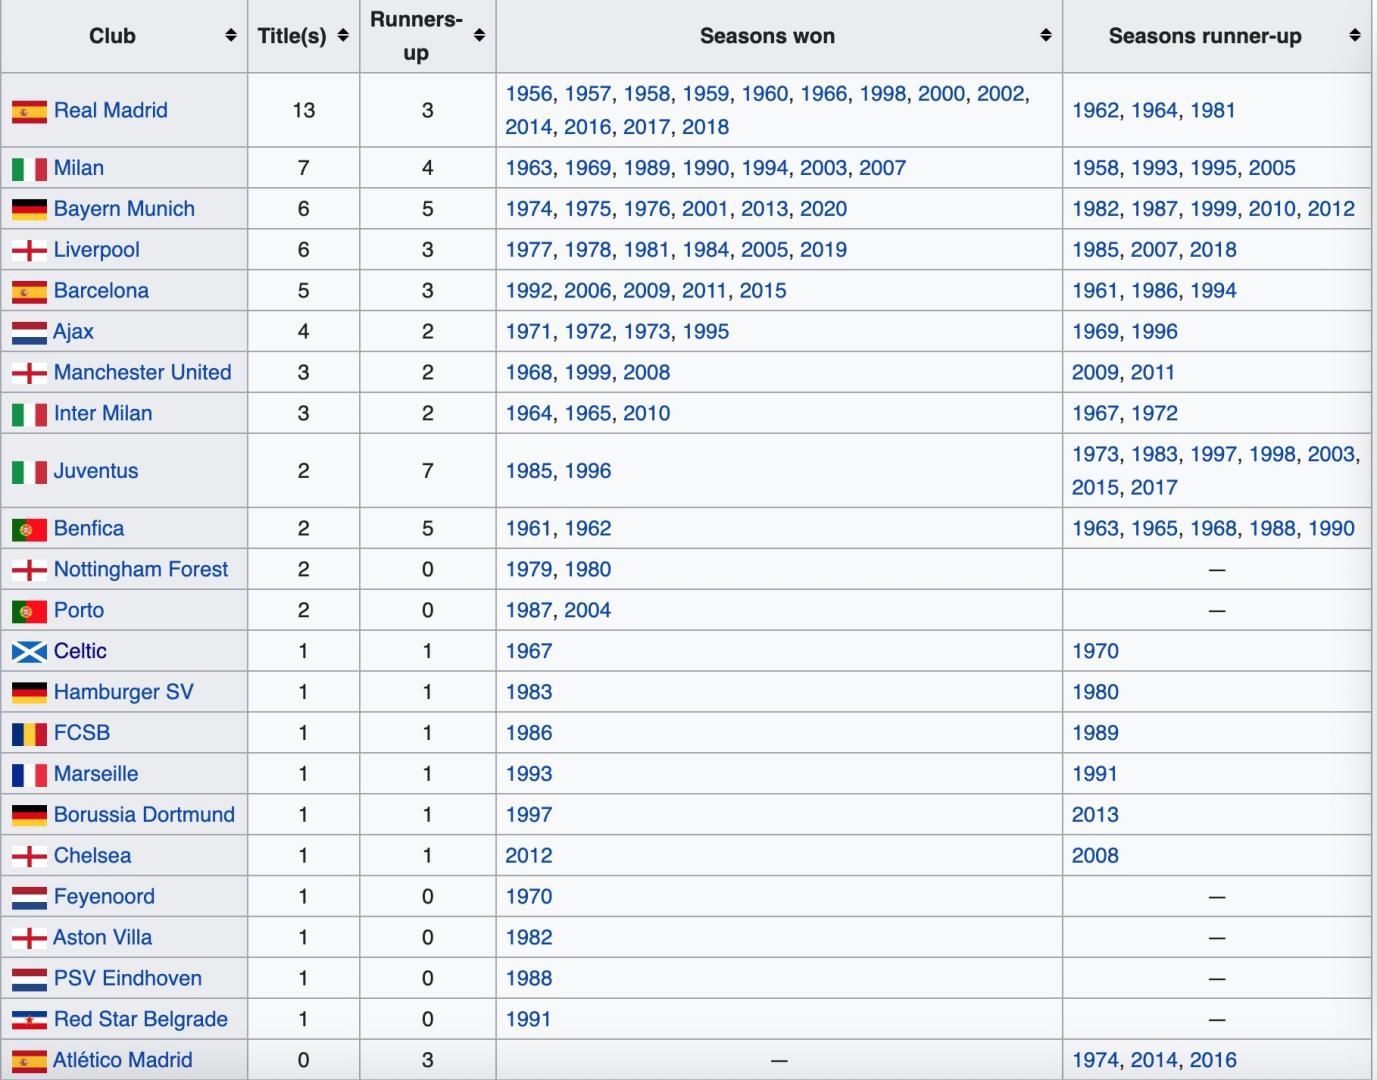Click the Germany flag beside Bayern Munich
This screenshot has width=1377, height=1080.
[29, 209]
